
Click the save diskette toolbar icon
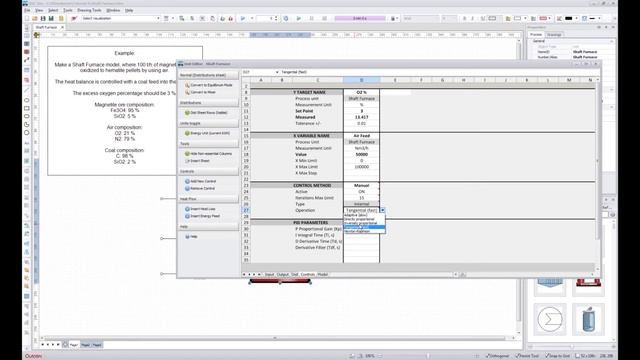point(43,18)
